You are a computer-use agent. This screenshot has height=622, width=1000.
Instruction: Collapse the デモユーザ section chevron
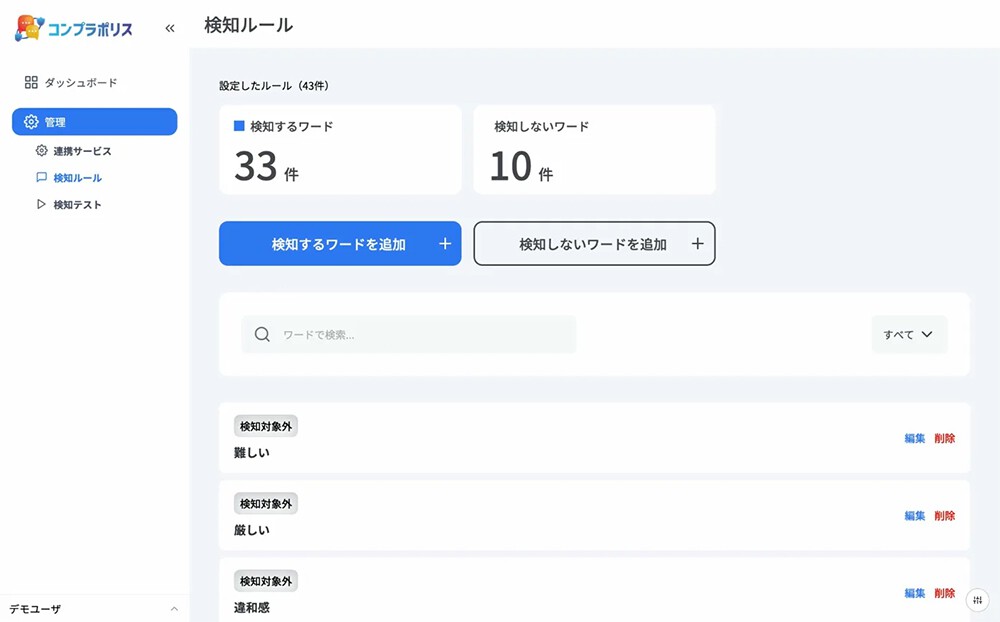coord(175,608)
